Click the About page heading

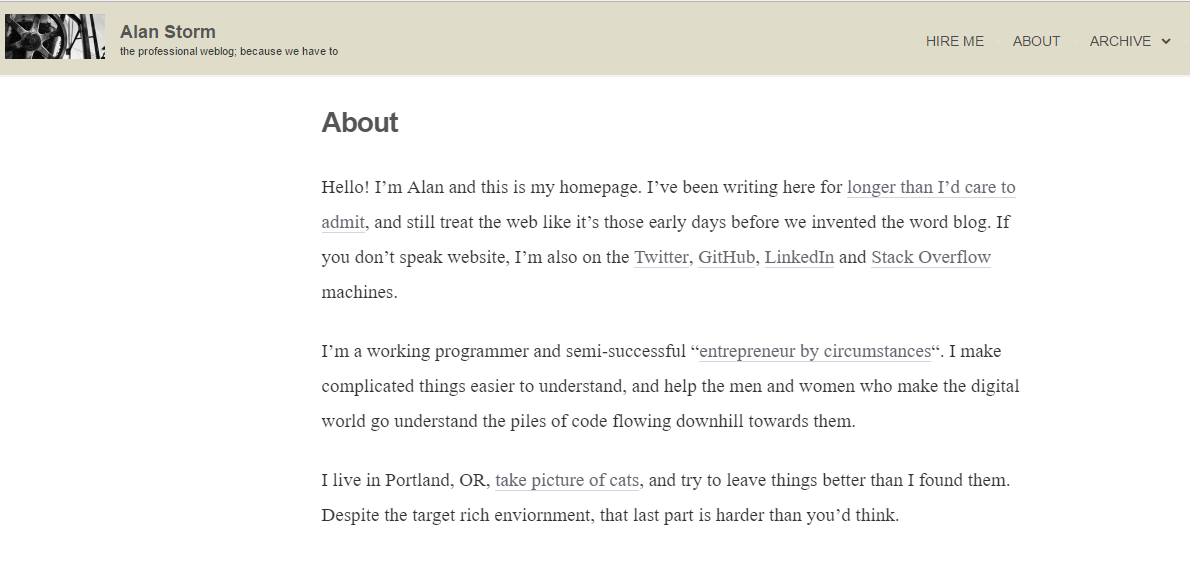click(x=360, y=123)
